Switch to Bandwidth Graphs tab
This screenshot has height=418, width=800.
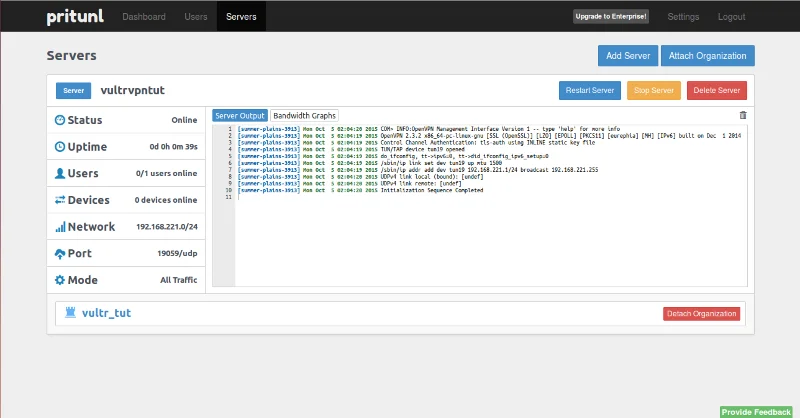click(x=304, y=116)
